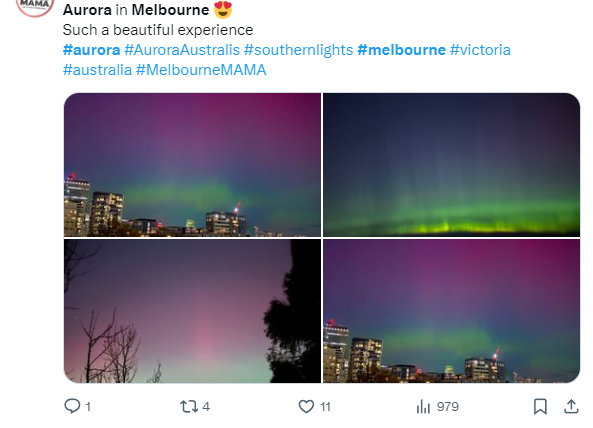
Task: Click the share upload icon
Action: [571, 406]
